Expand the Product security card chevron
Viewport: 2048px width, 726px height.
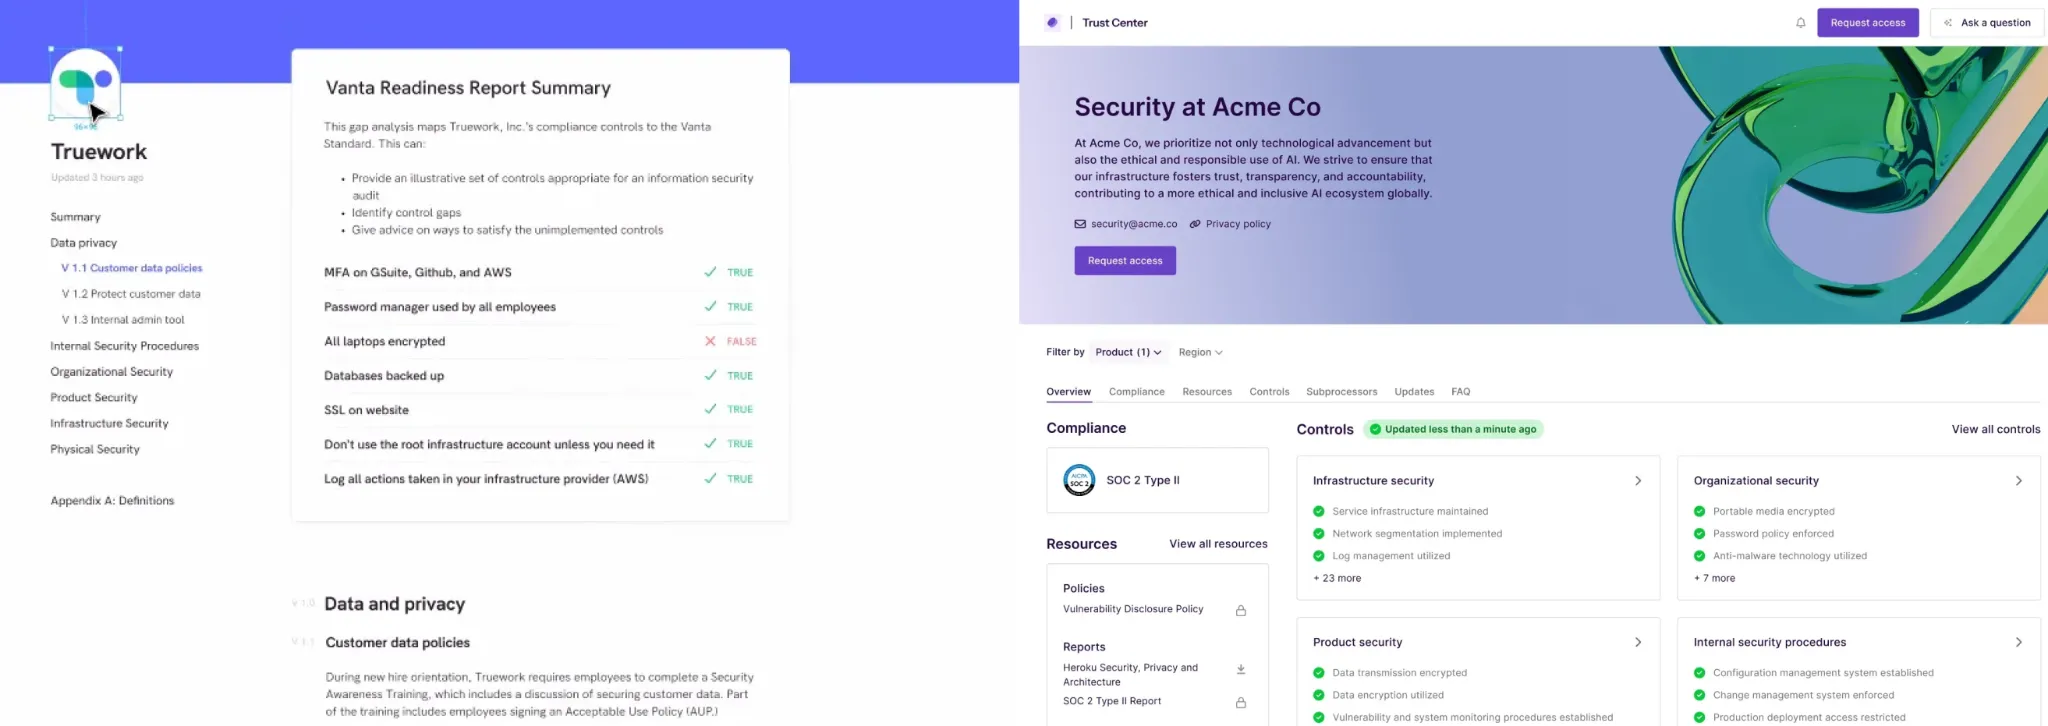[1638, 642]
